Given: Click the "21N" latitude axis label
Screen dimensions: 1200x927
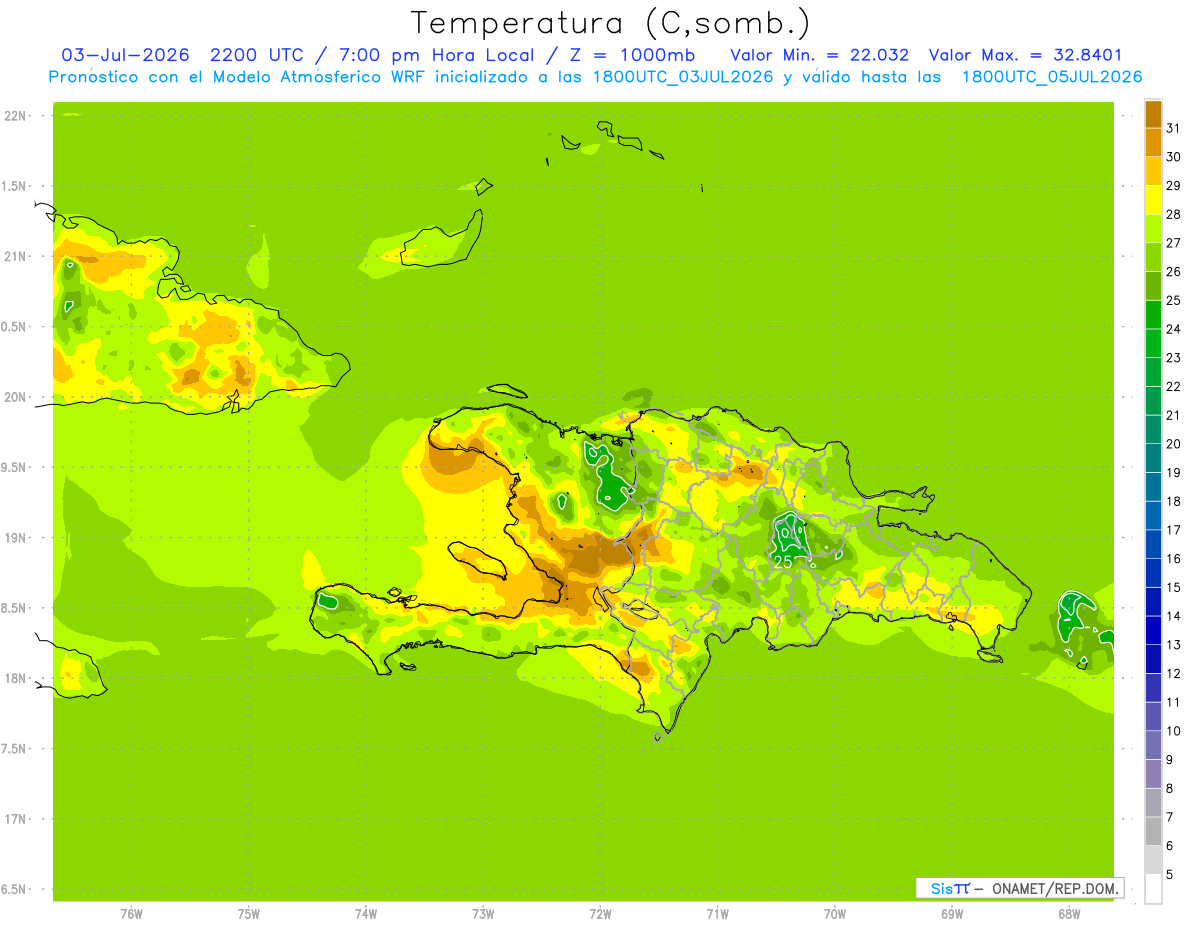Looking at the screenshot, I should pos(16,257).
